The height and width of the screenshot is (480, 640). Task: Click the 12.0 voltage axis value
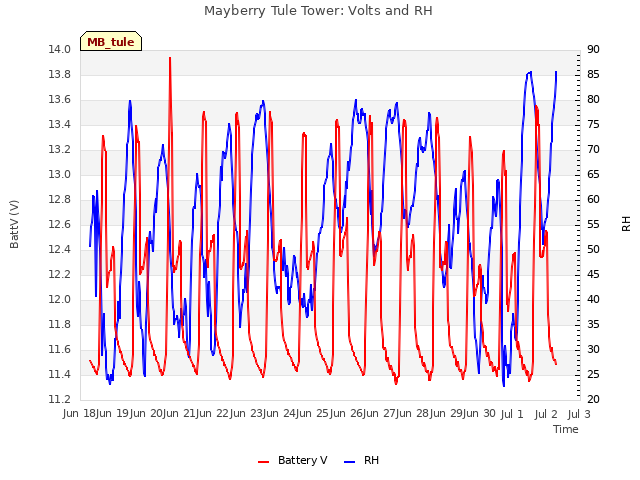60,299
